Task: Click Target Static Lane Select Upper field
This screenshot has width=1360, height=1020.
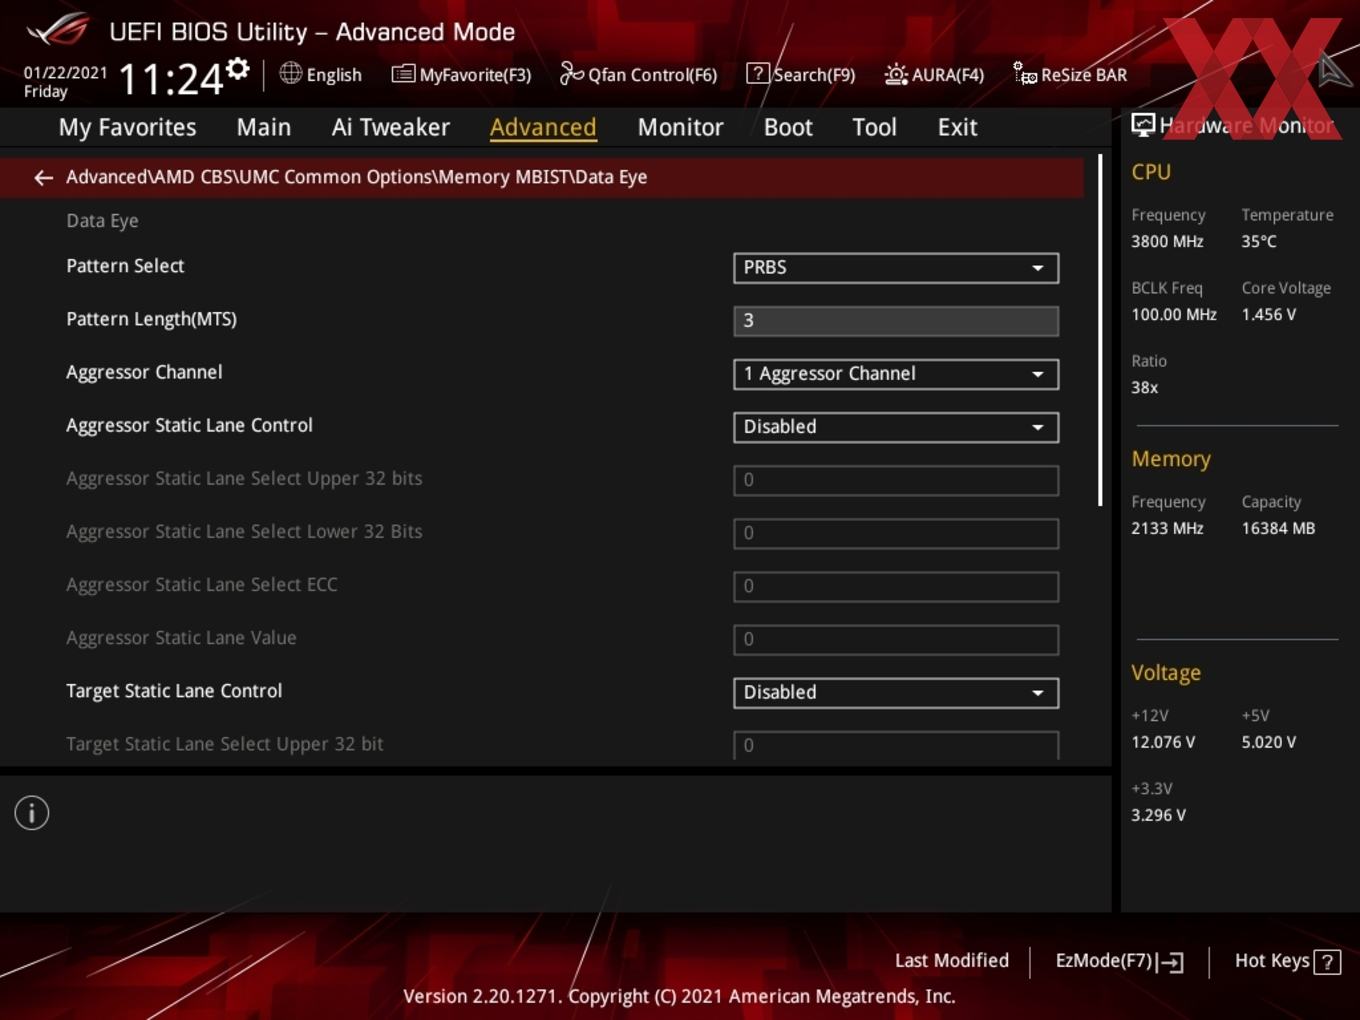Action: (896, 745)
